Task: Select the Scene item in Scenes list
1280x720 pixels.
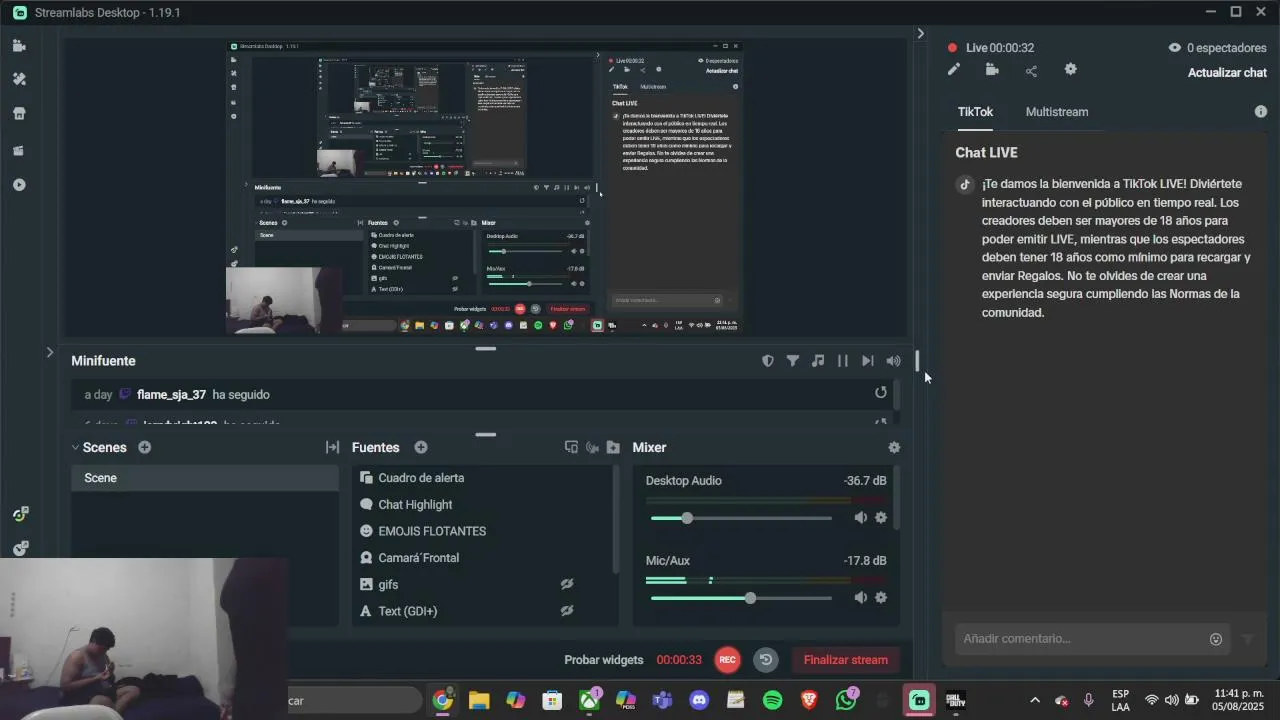Action: [205, 478]
